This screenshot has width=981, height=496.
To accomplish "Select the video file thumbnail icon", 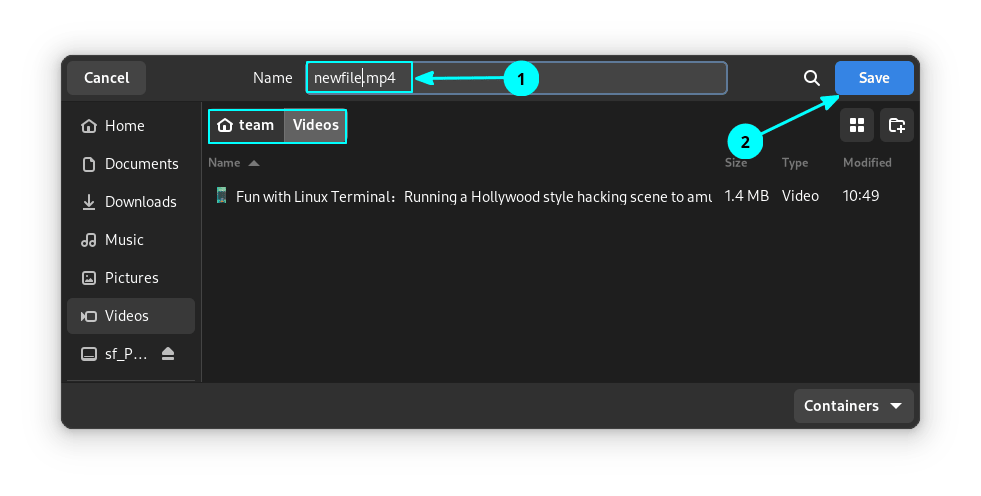I will pyautogui.click(x=221, y=195).
